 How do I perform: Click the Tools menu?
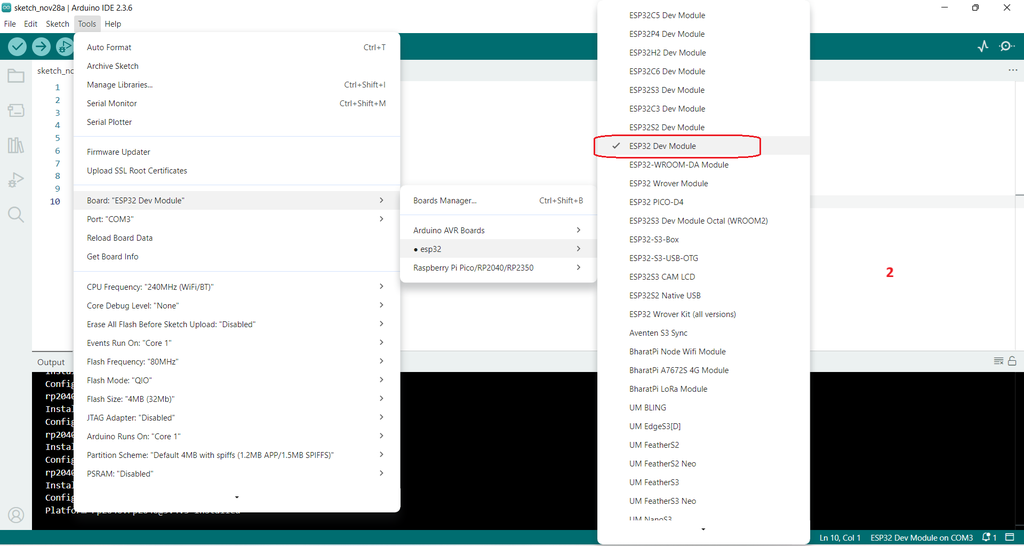click(x=87, y=24)
